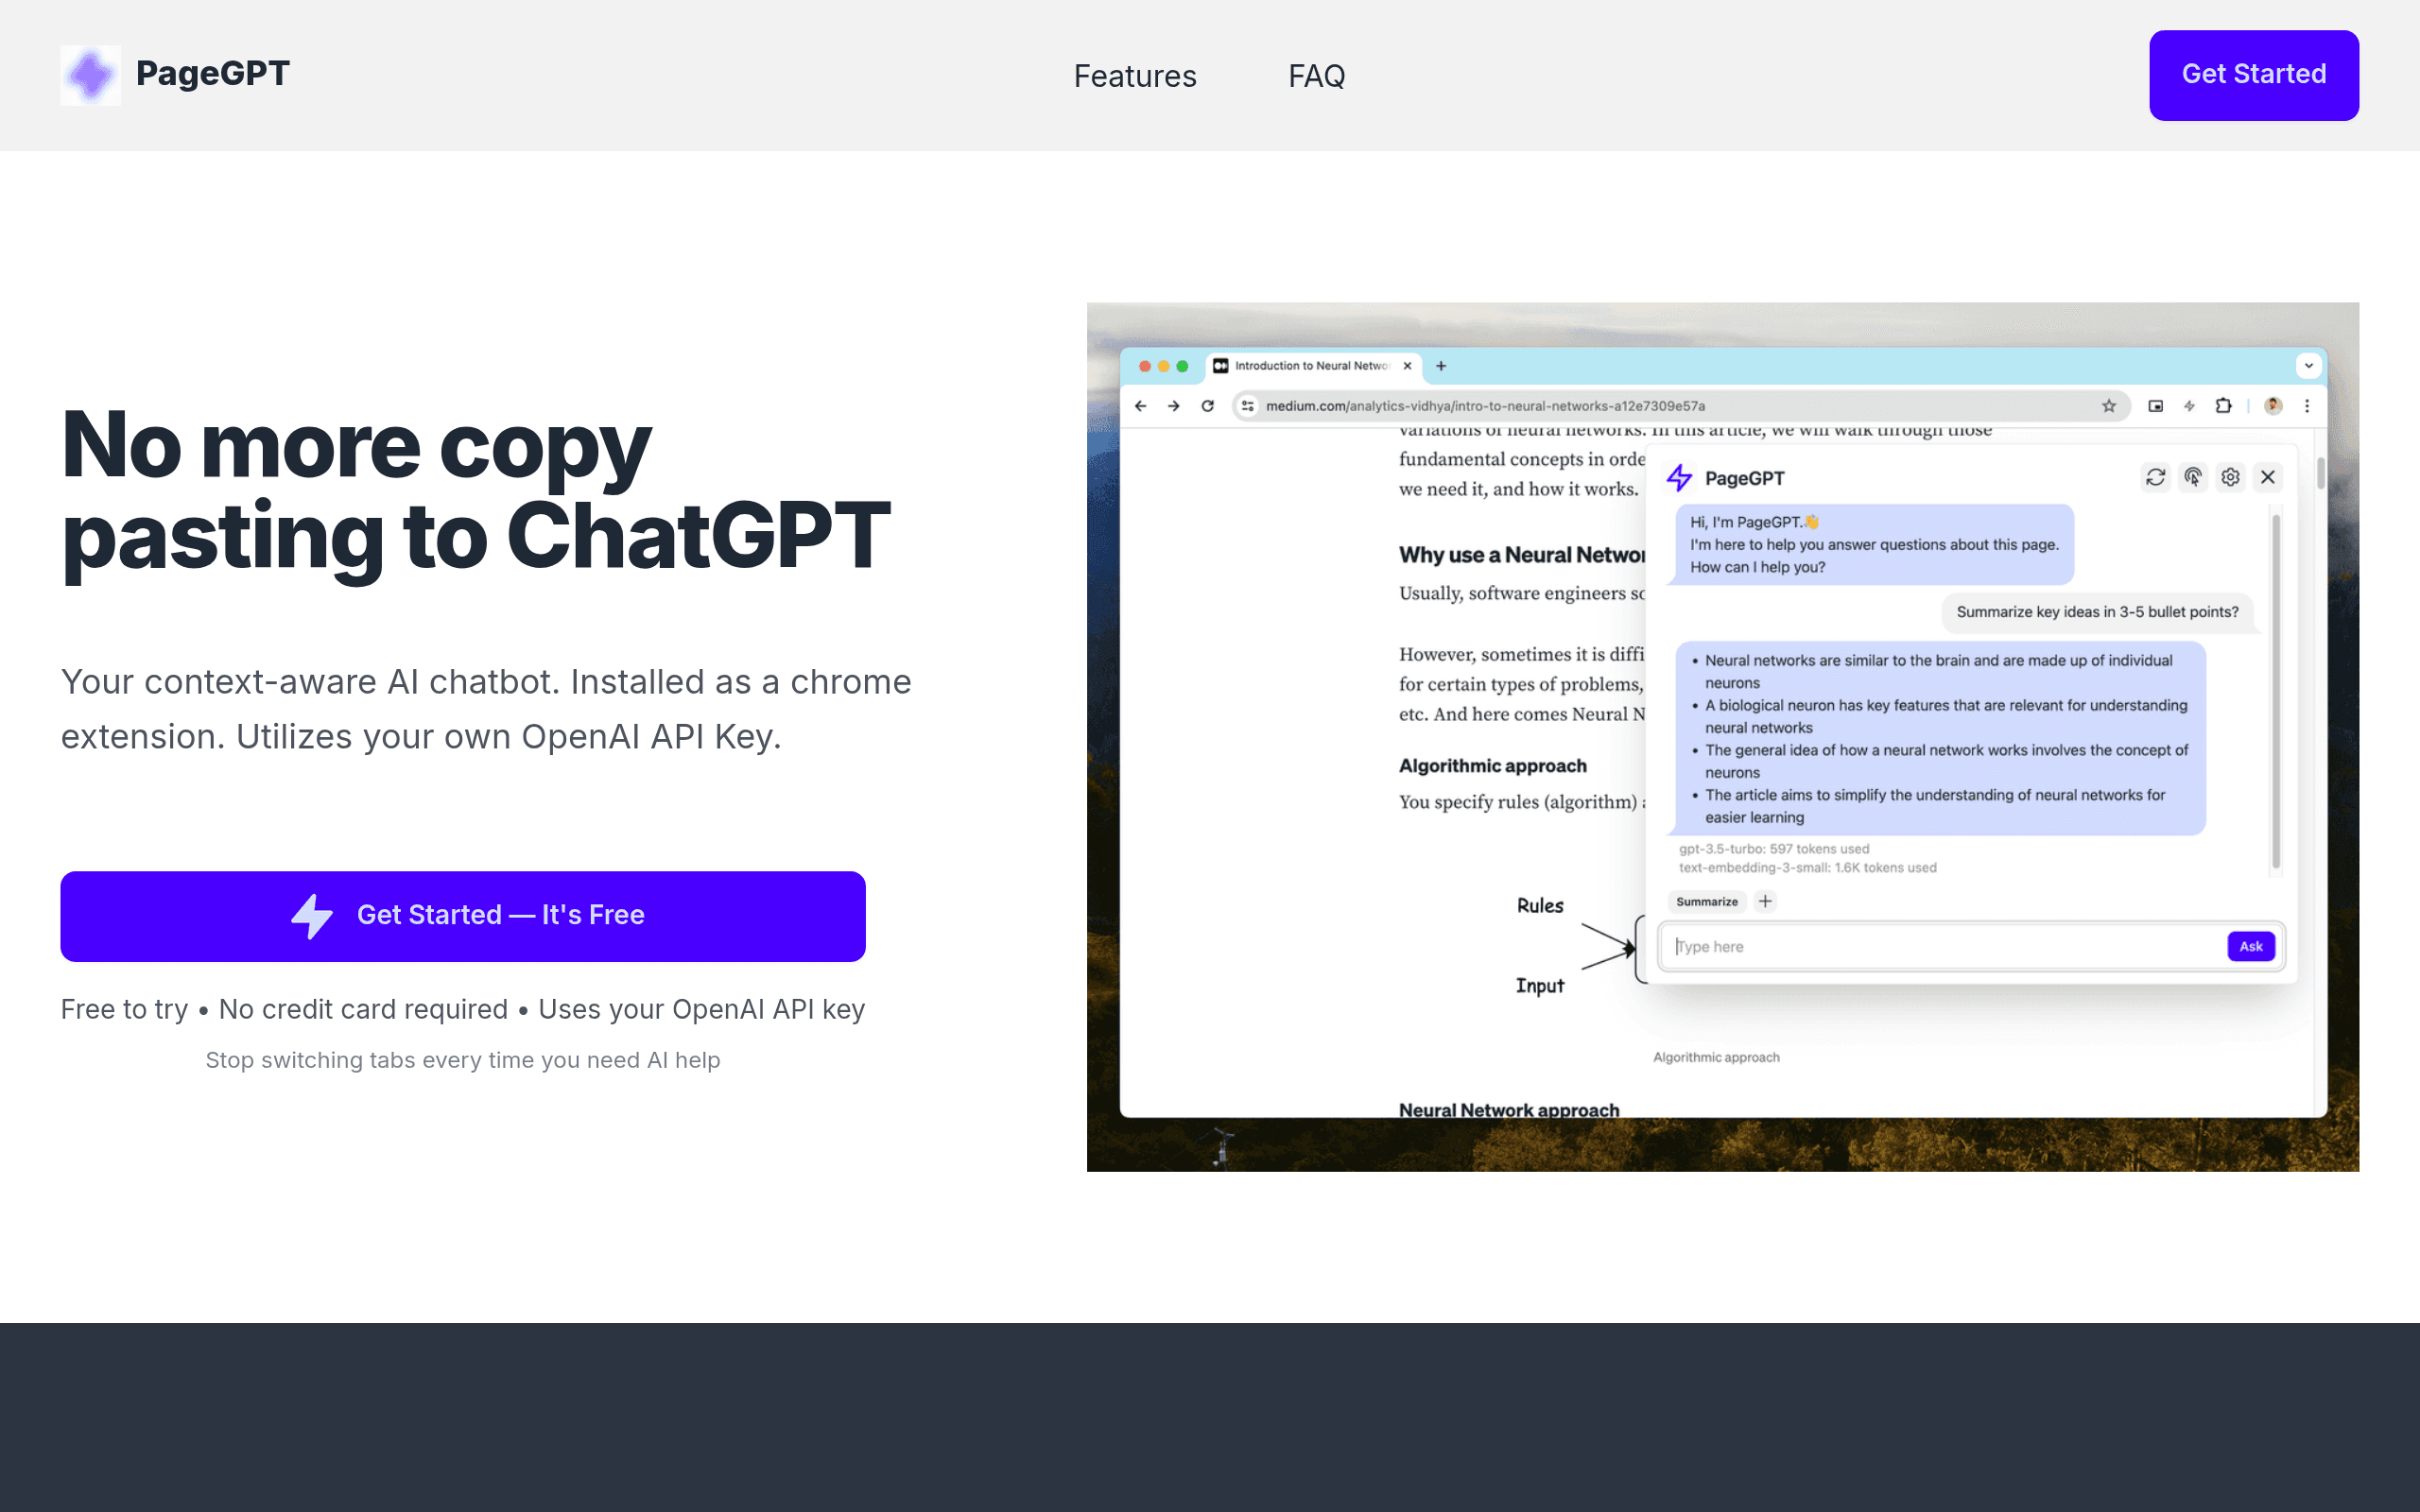Click the element pointer selection icon in PageGPT panel
This screenshot has width=2420, height=1512.
coord(2193,477)
